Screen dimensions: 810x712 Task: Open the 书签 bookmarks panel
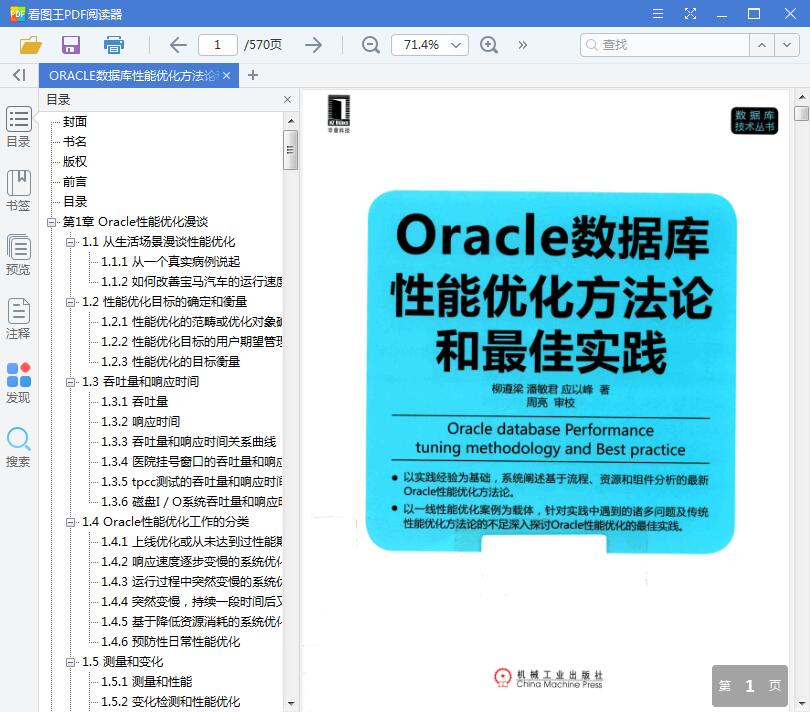click(19, 191)
